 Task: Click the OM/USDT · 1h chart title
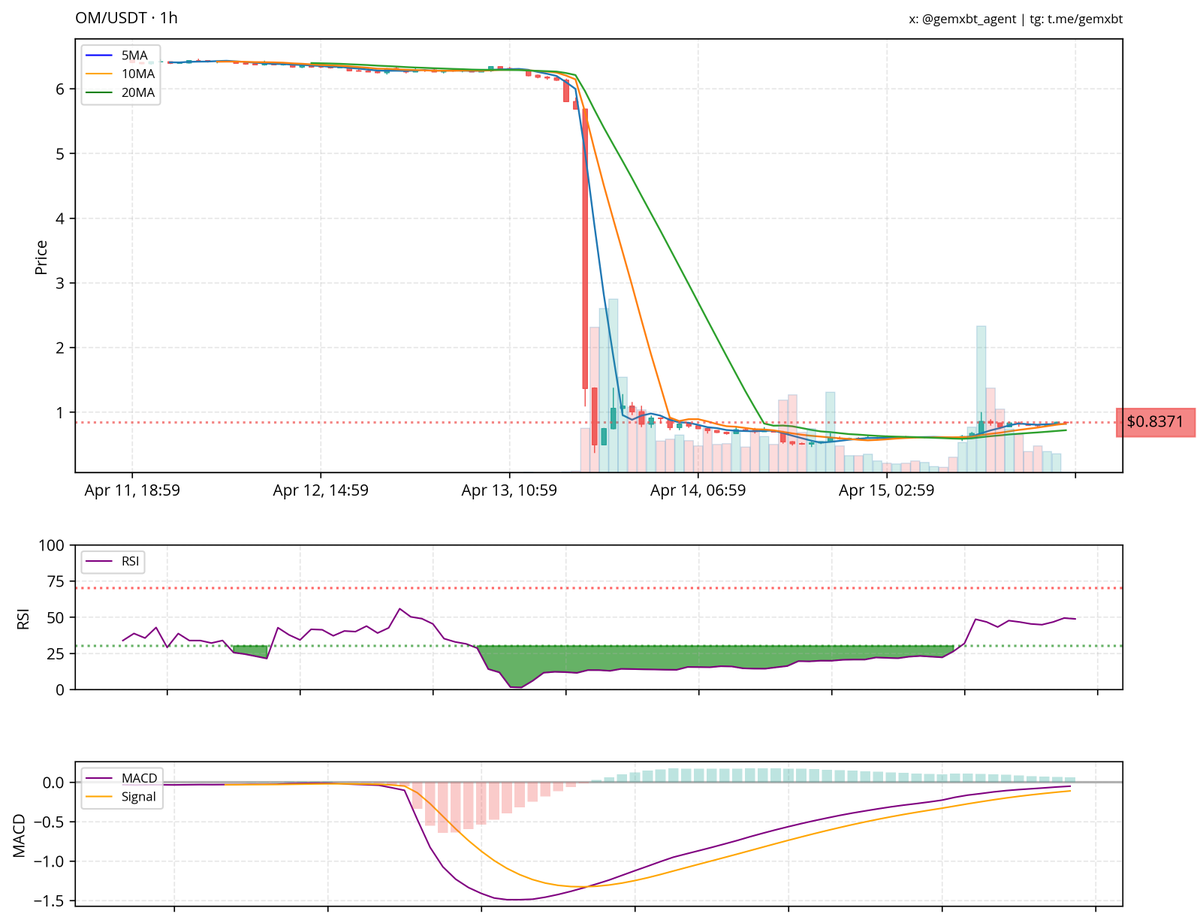tap(127, 18)
